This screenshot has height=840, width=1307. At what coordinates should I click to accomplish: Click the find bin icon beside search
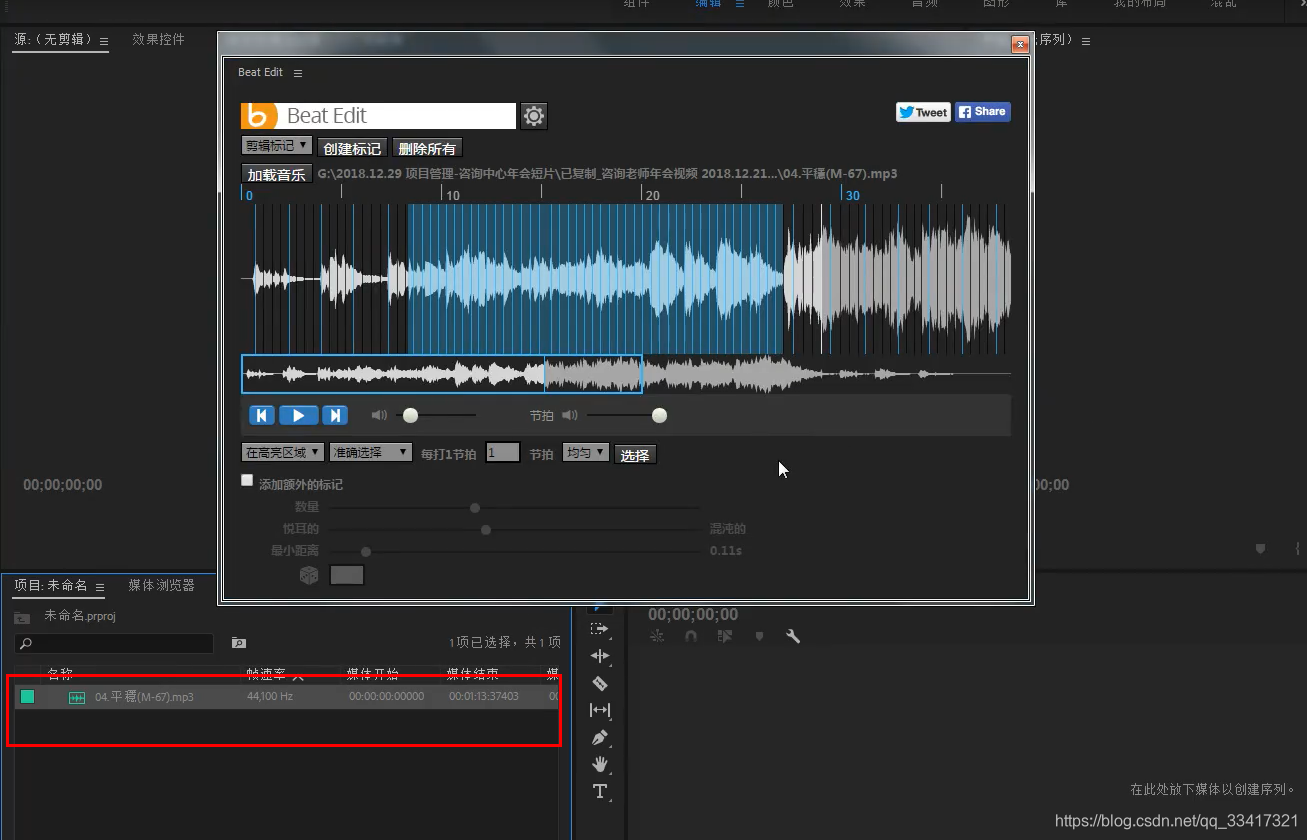(239, 643)
